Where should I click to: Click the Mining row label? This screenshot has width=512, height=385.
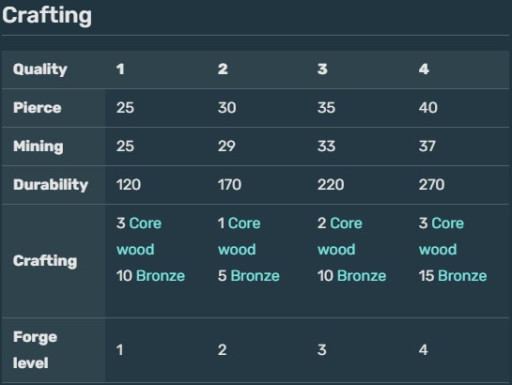(38, 146)
